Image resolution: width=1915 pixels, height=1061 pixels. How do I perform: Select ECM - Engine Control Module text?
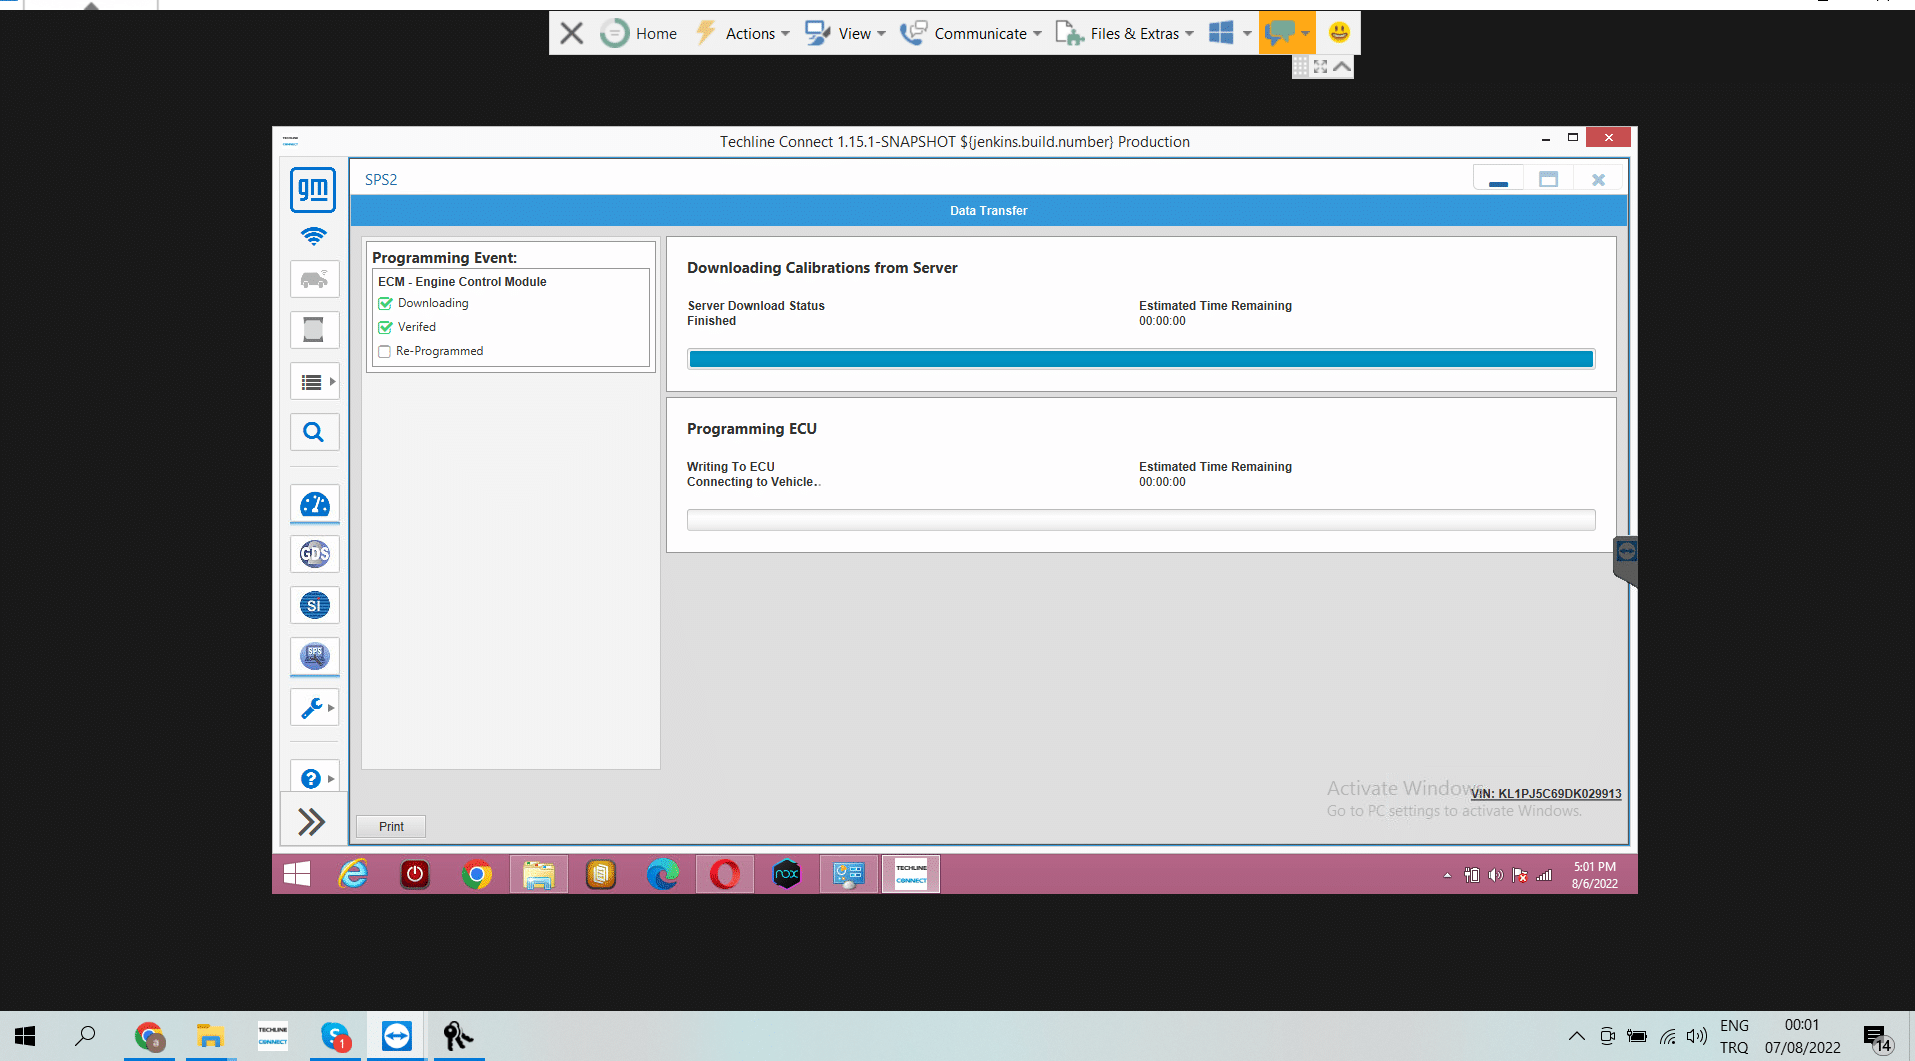click(x=462, y=282)
